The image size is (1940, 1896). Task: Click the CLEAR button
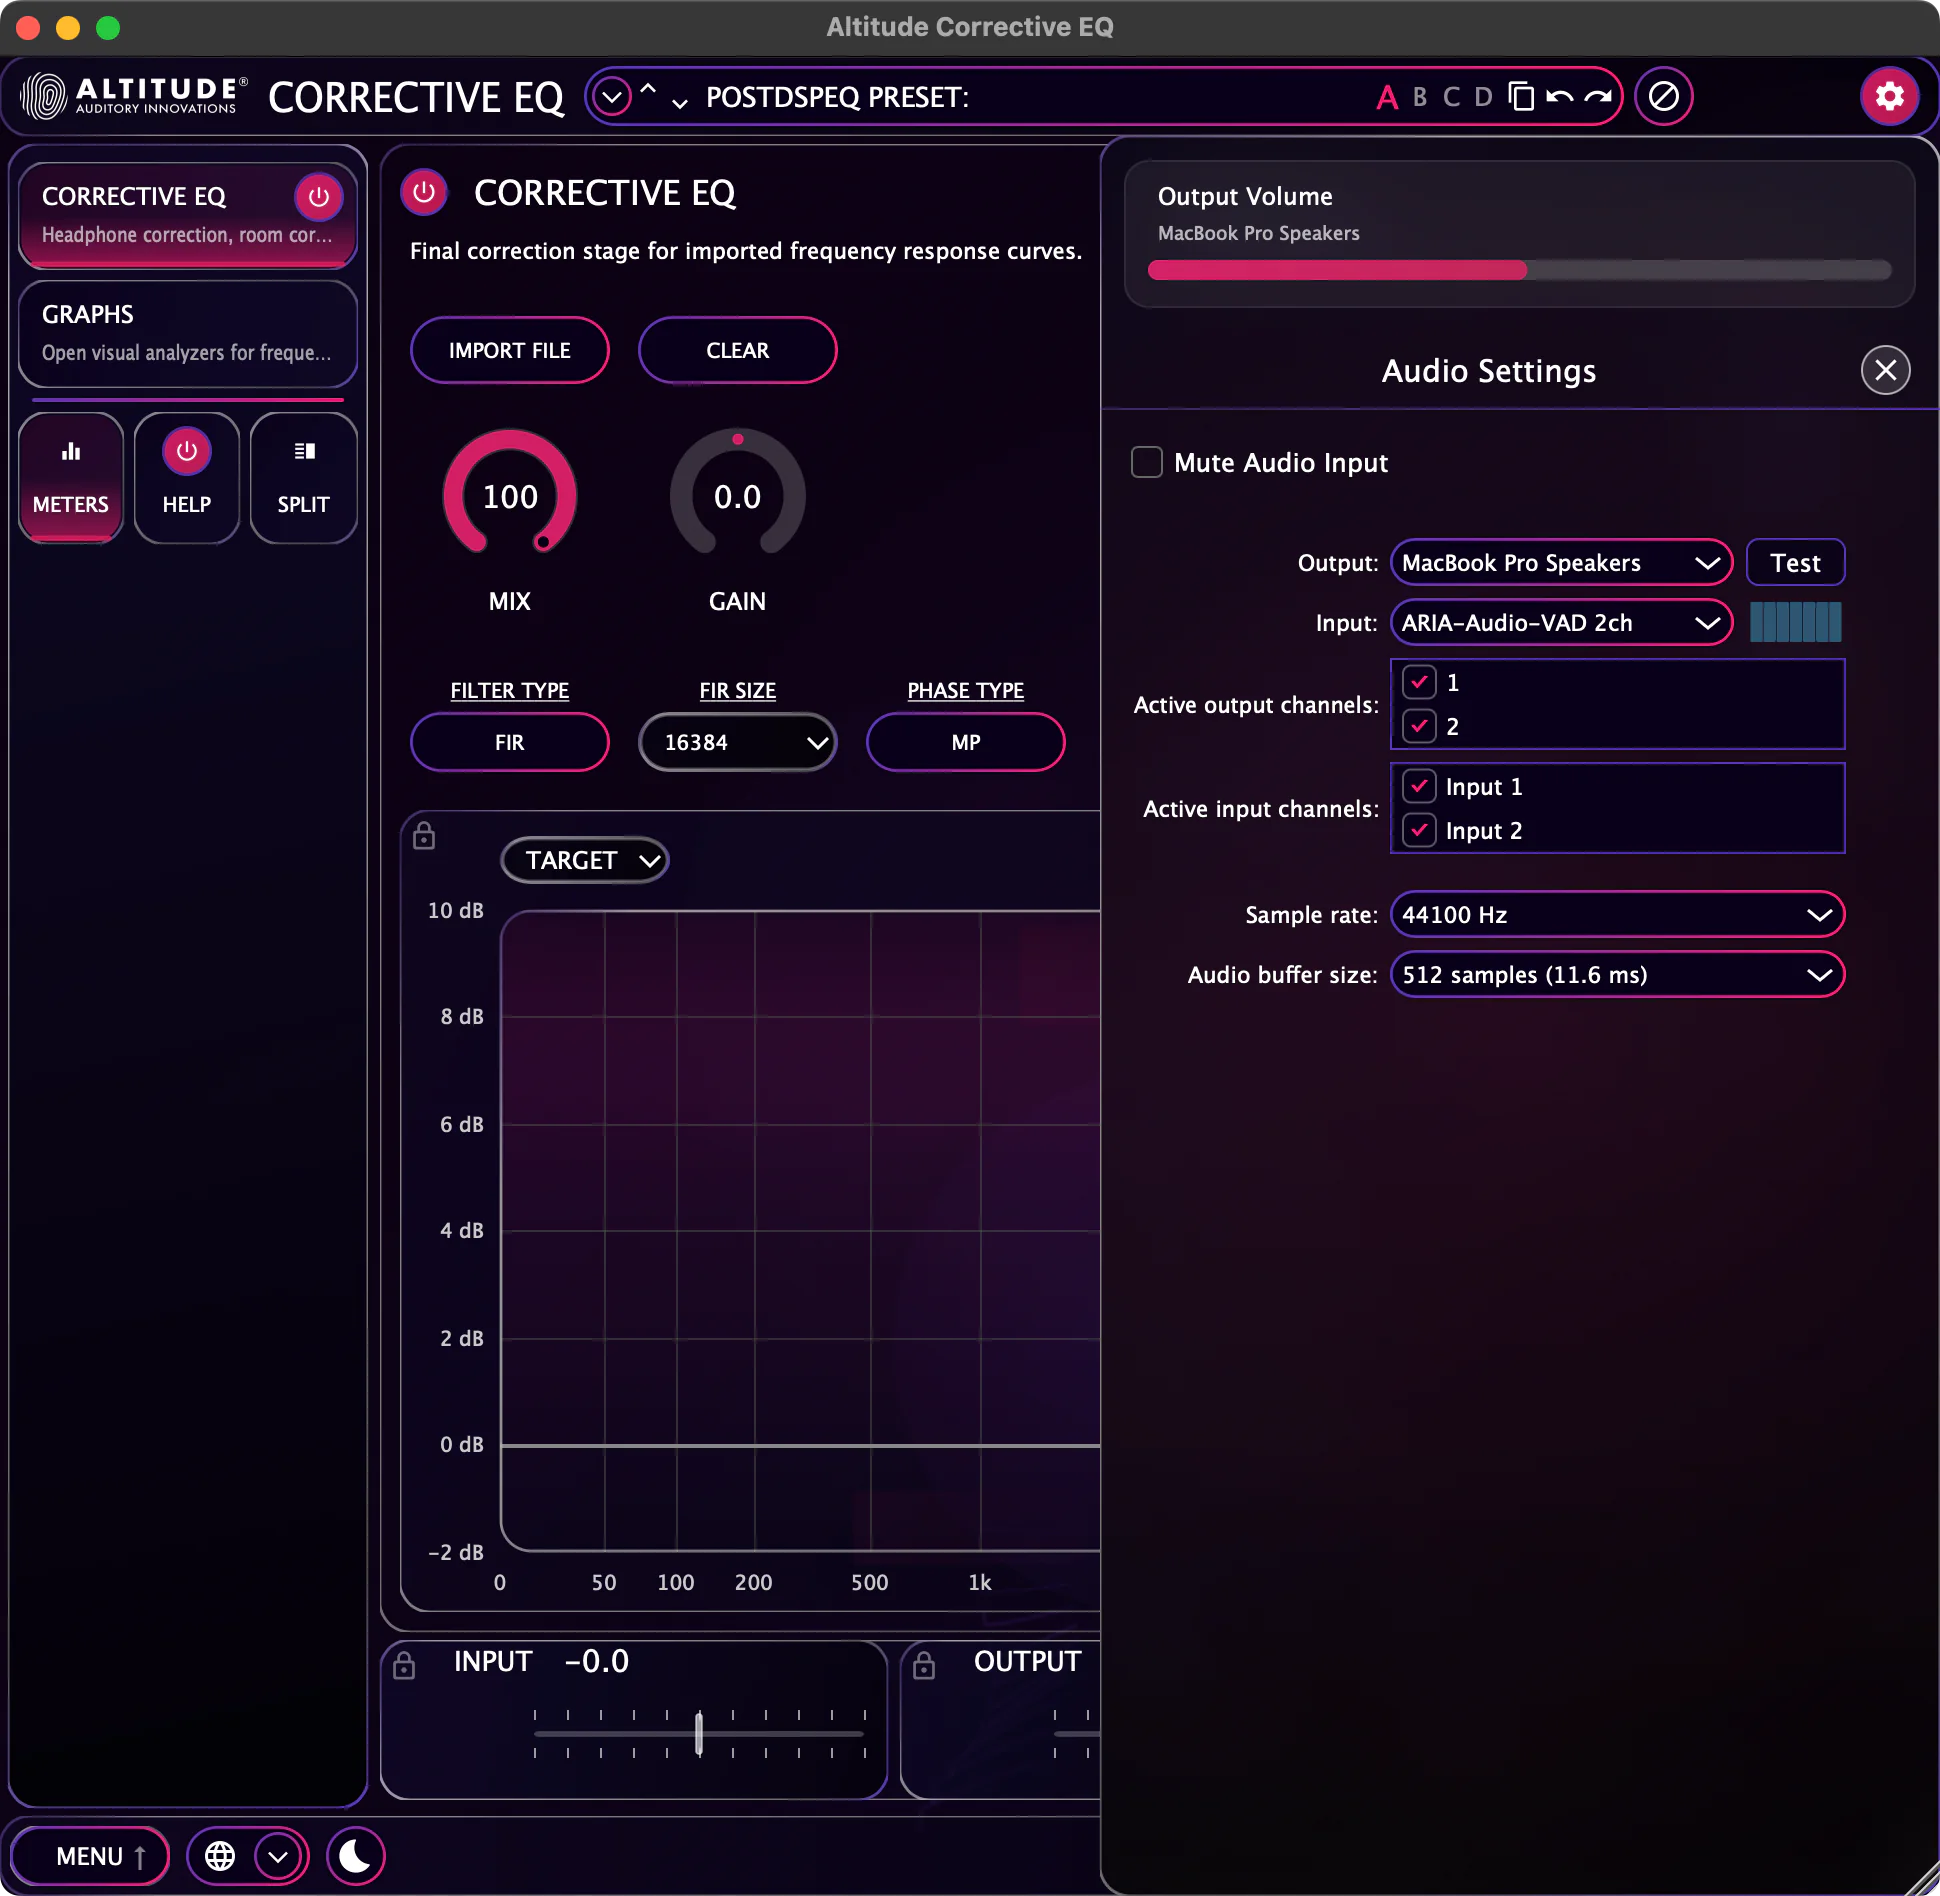[x=738, y=350]
